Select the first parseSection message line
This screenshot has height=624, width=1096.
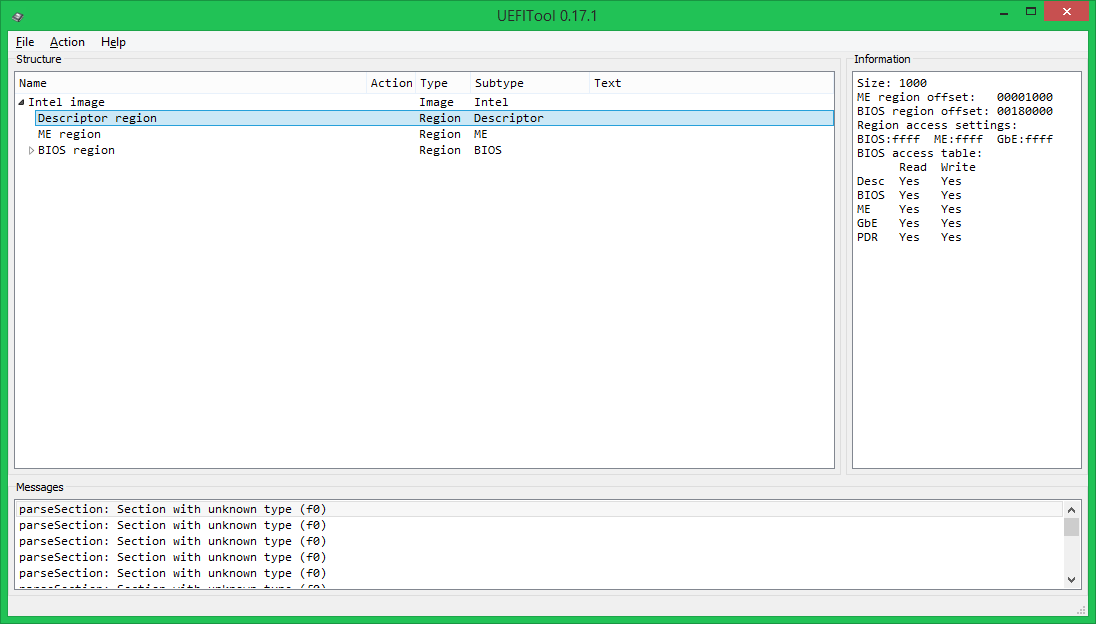pos(539,509)
